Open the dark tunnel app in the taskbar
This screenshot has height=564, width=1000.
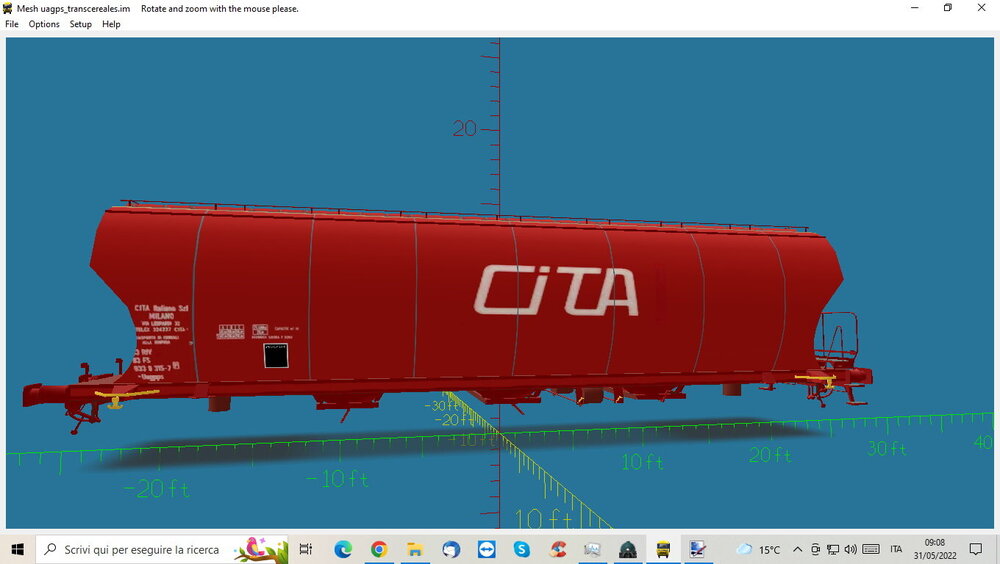tap(628, 549)
